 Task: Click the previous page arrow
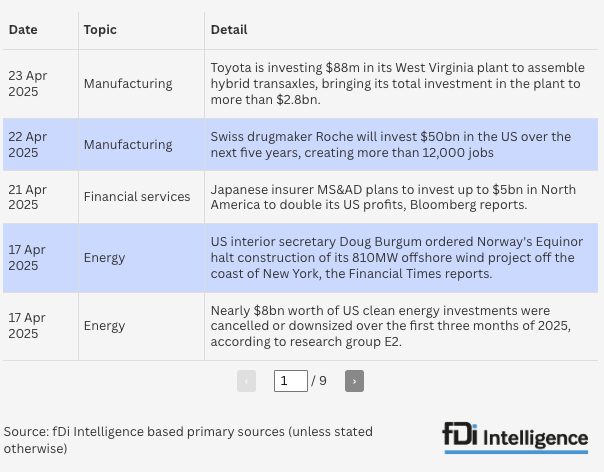pos(246,381)
